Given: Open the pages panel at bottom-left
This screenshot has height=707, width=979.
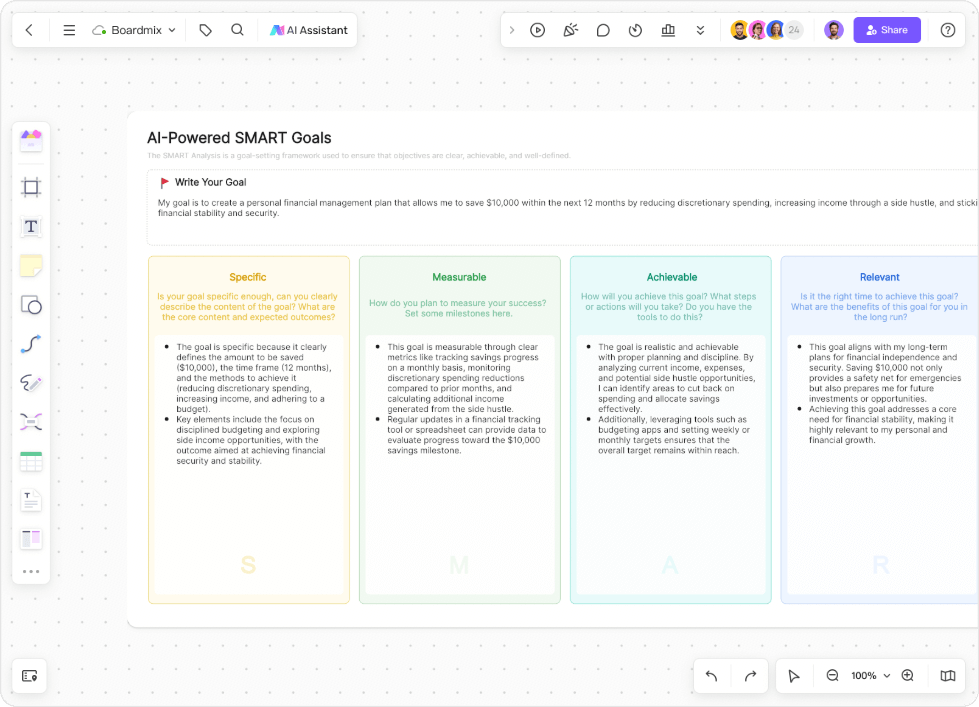Looking at the screenshot, I should (29, 676).
